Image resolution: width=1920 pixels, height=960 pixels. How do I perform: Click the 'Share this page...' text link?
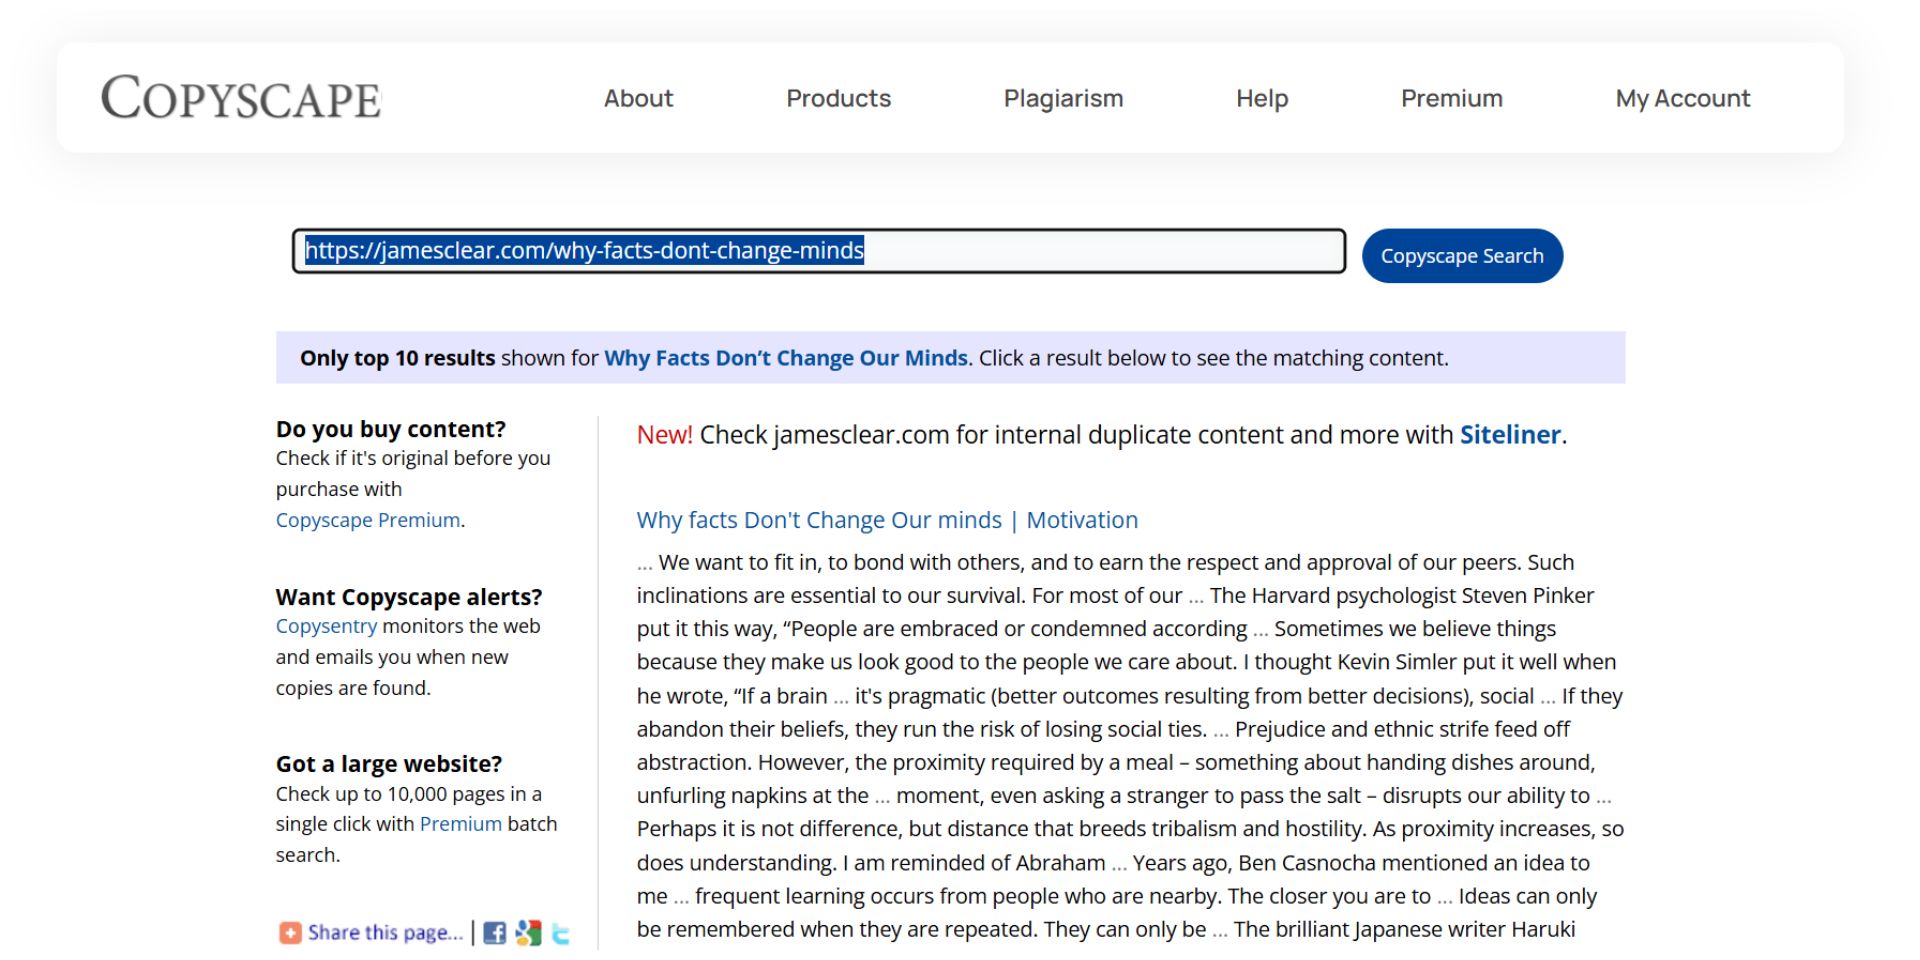point(385,933)
